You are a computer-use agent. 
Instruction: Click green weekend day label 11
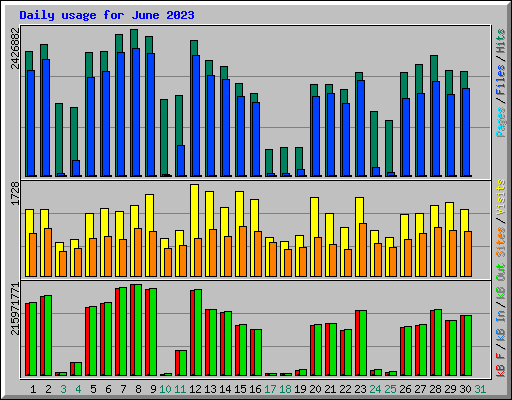(180, 389)
